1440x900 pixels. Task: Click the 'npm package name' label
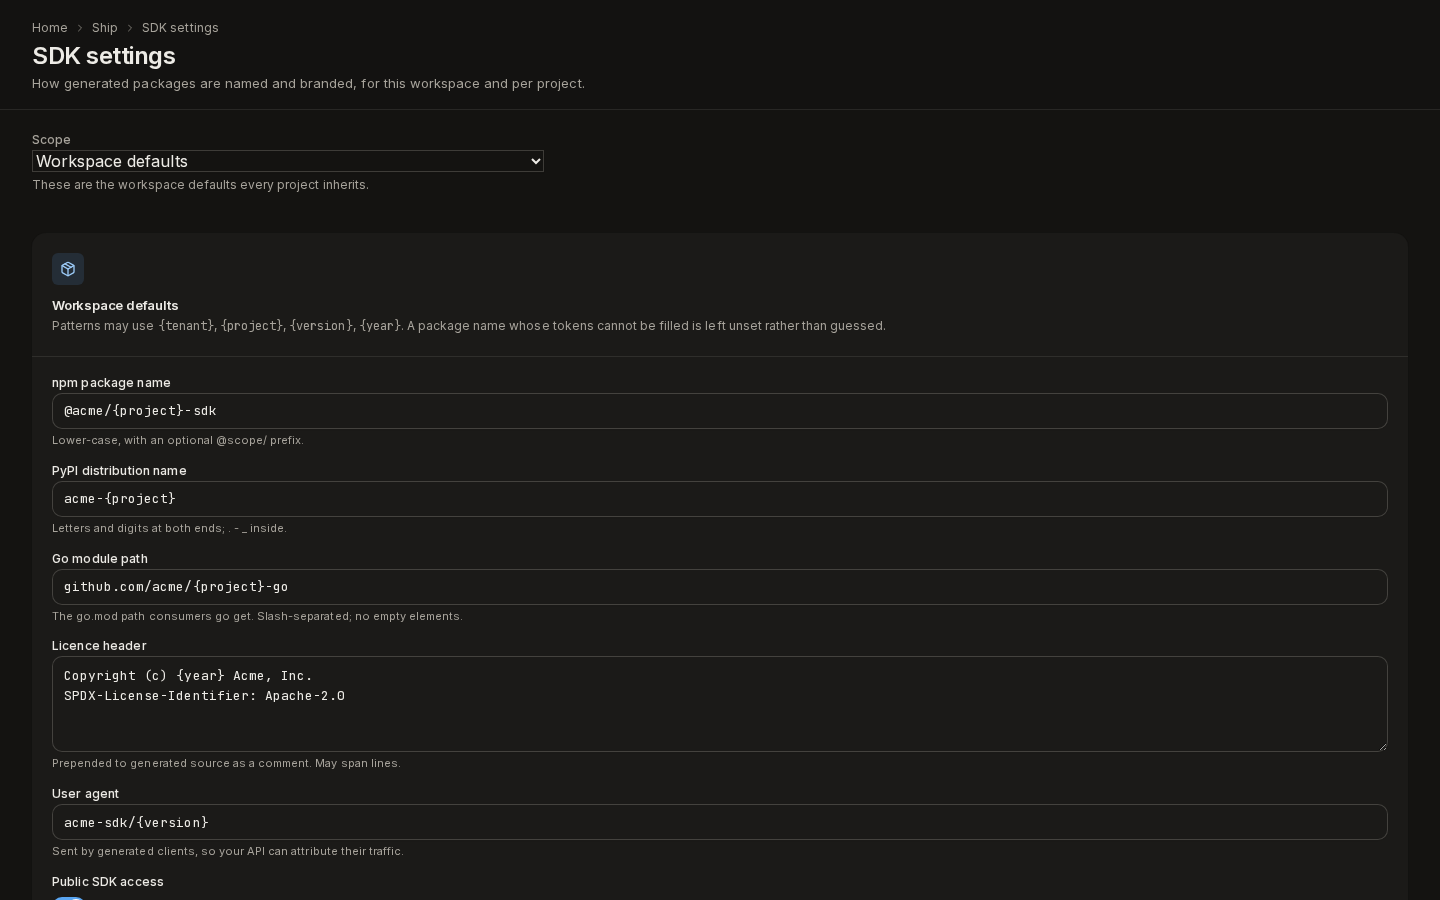coord(111,383)
